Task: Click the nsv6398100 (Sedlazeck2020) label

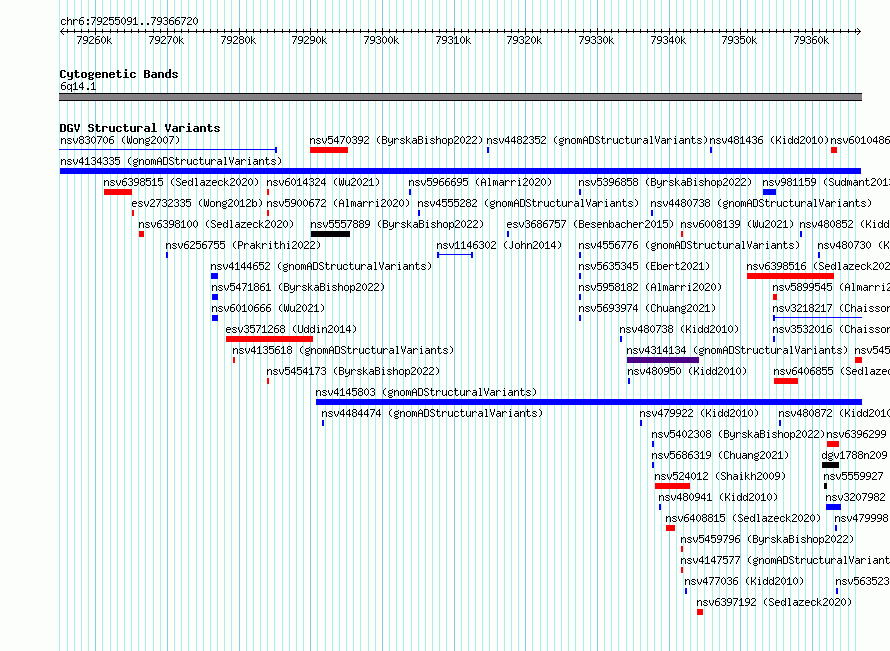Action: click(x=216, y=224)
